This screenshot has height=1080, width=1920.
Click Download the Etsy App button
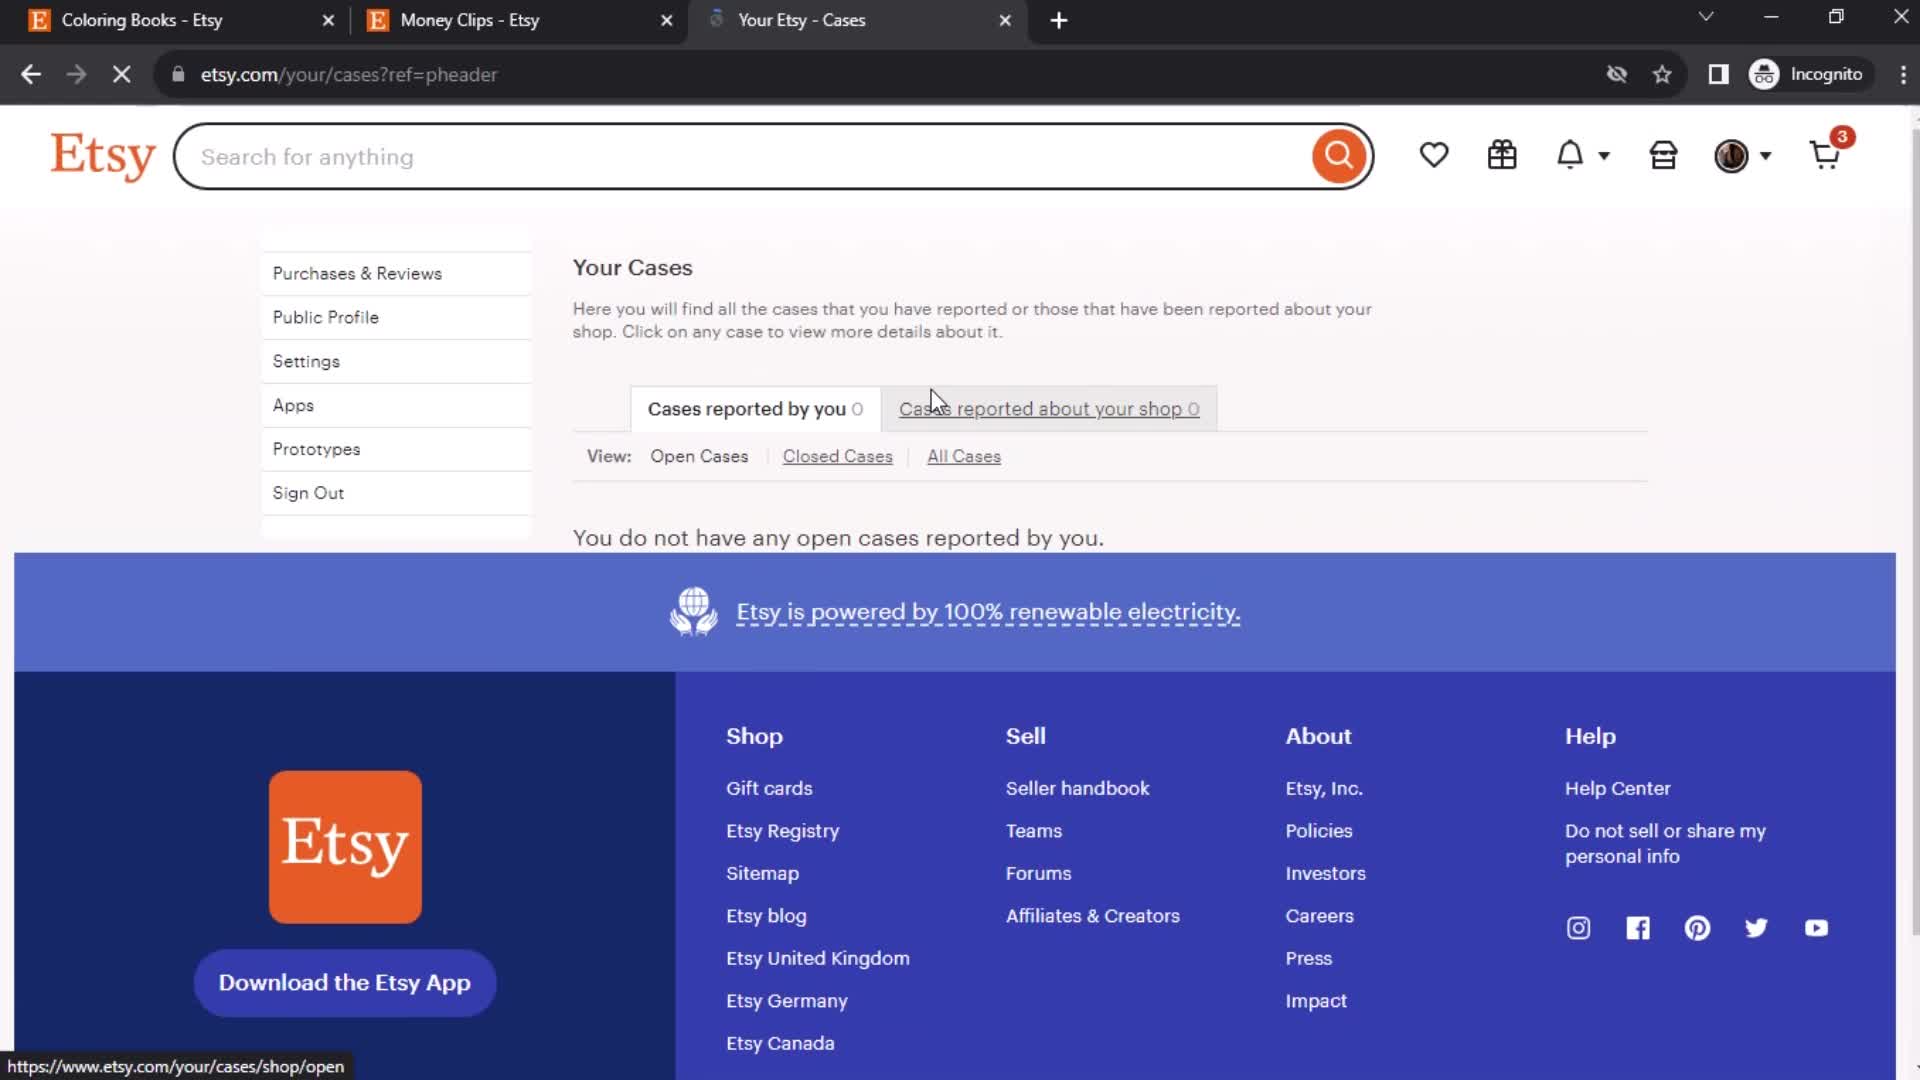pyautogui.click(x=345, y=983)
